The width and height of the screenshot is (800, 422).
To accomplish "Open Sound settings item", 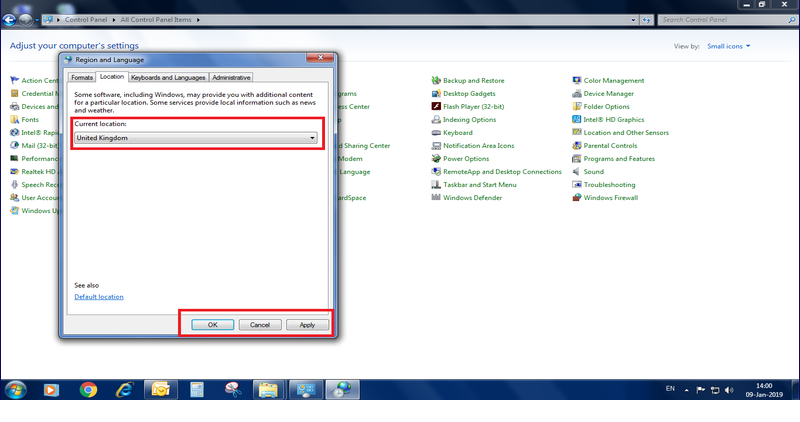I will (593, 171).
